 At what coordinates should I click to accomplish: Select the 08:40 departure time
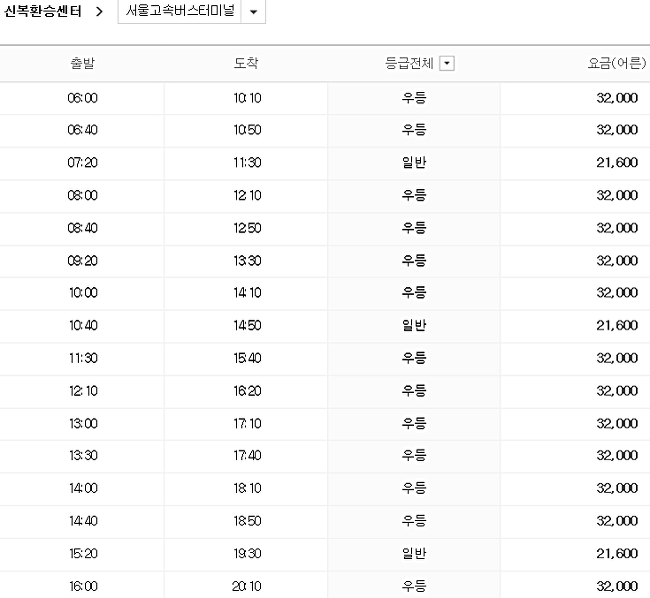pos(82,228)
